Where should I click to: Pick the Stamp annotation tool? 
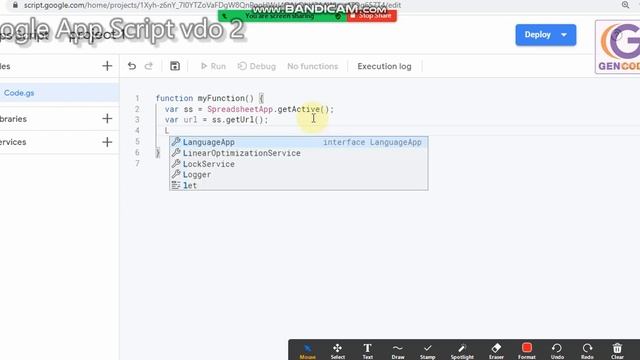[x=427, y=351]
